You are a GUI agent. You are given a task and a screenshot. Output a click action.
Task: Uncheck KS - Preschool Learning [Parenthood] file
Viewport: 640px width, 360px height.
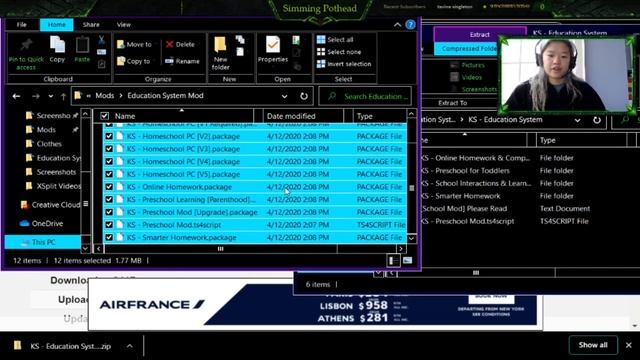coord(109,200)
